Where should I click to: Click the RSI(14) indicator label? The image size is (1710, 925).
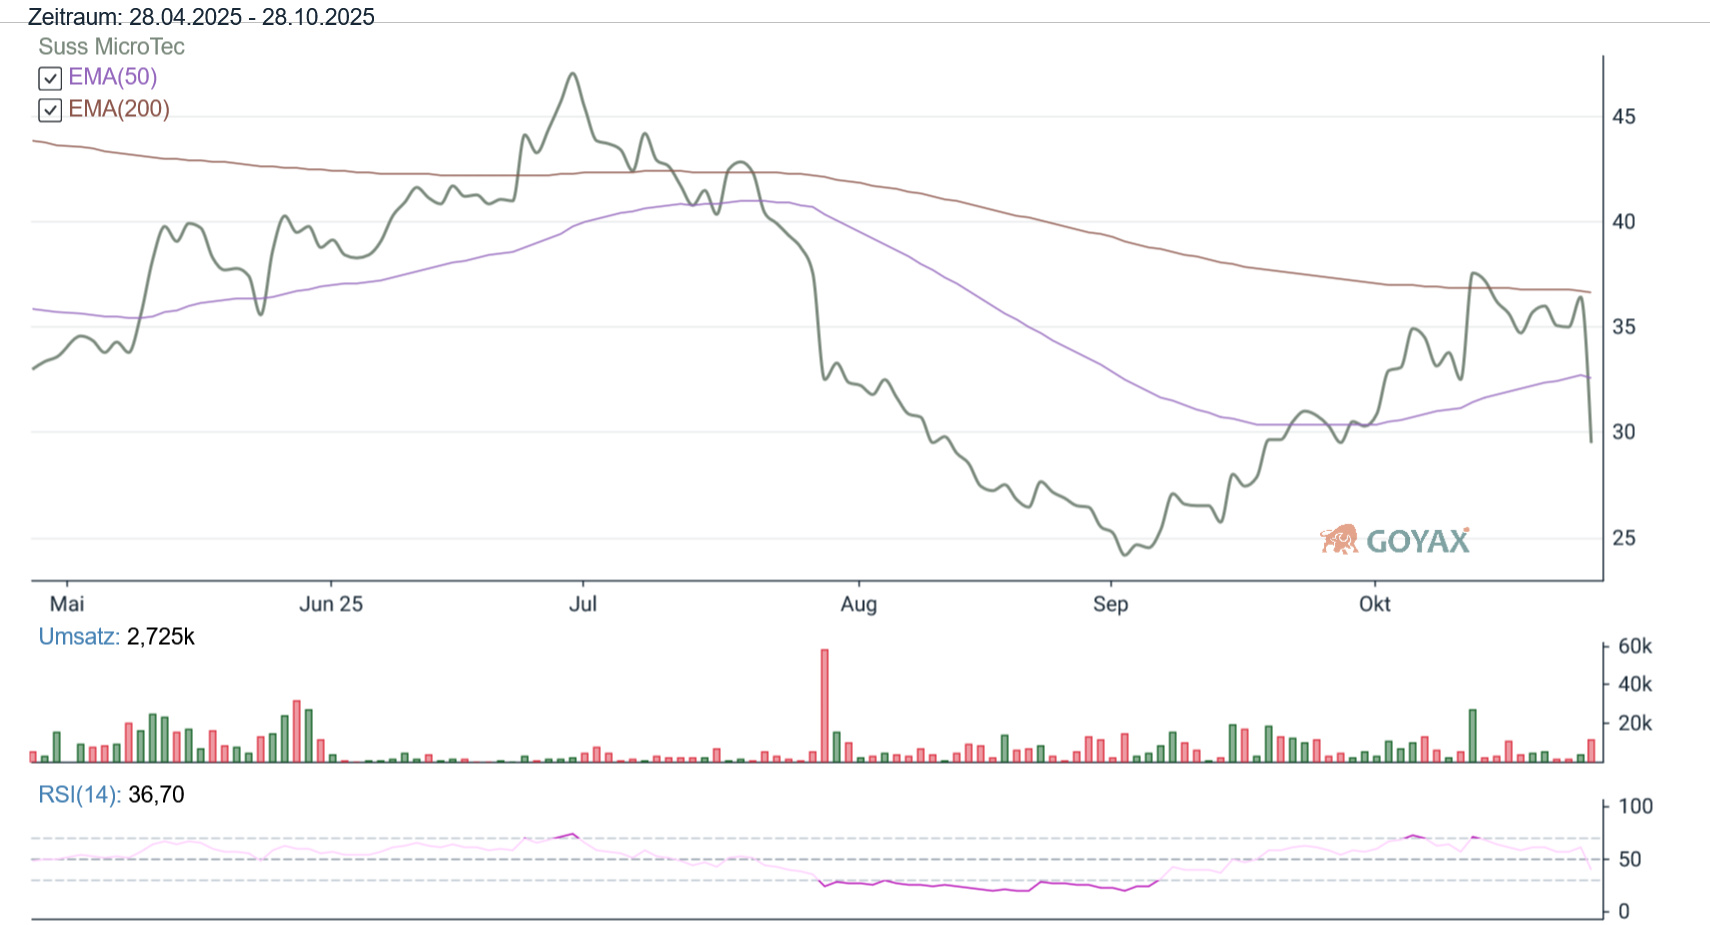tap(79, 795)
